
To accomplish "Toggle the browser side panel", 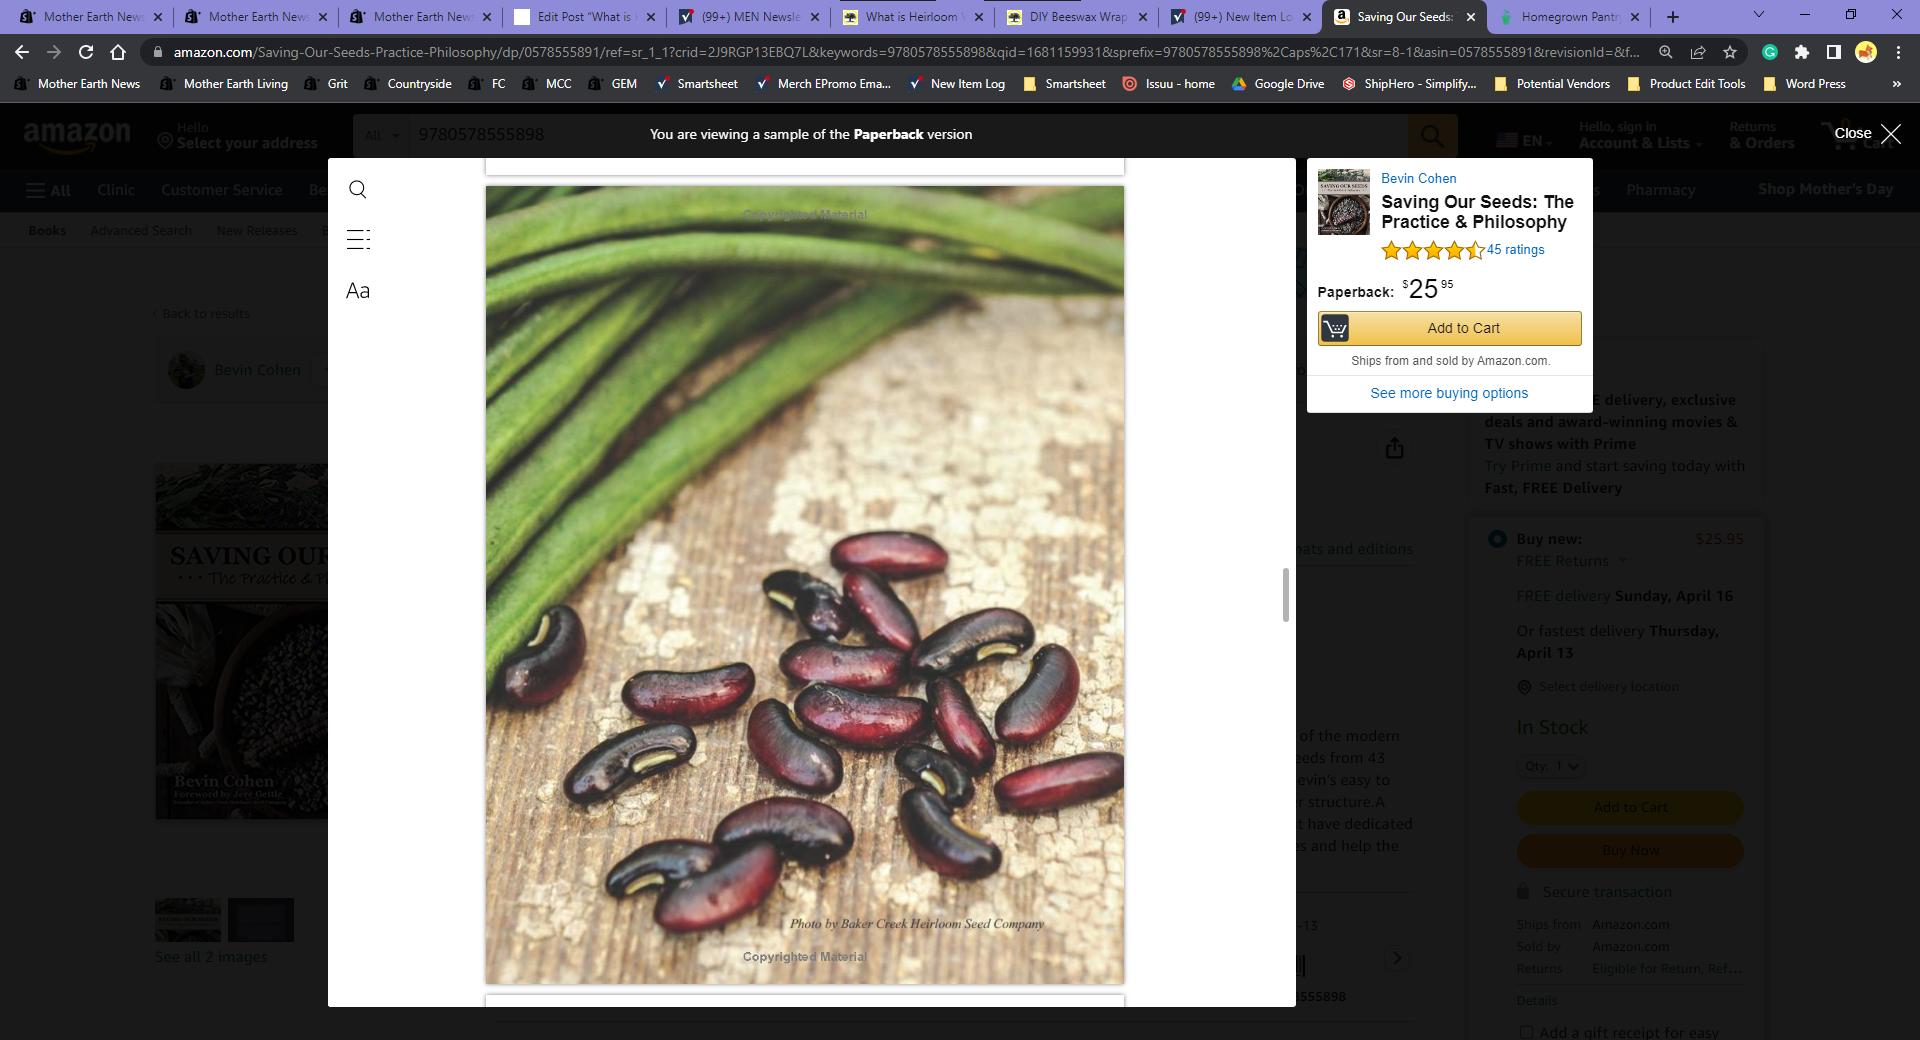I will coord(1834,52).
